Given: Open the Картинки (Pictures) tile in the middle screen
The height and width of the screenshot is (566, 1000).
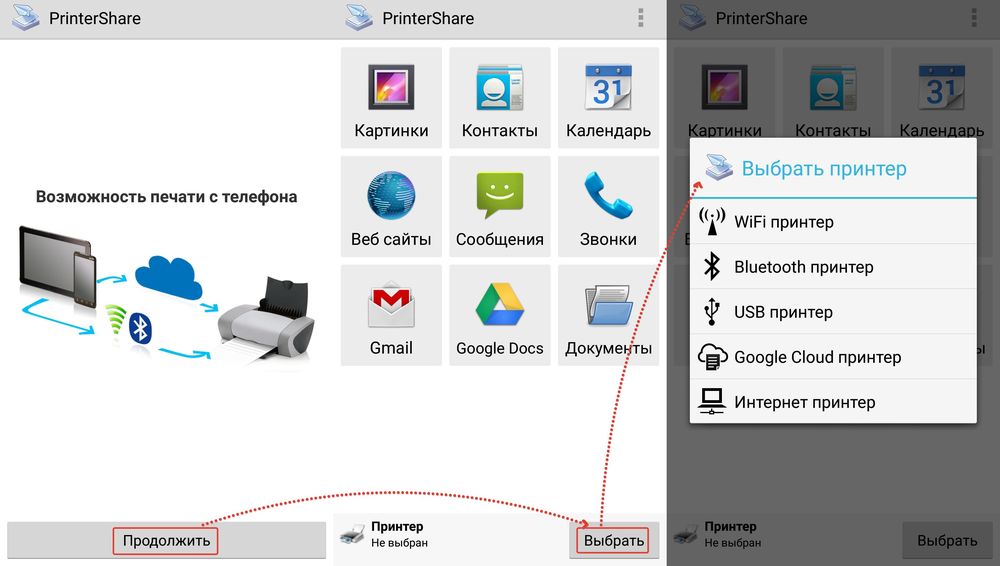Looking at the screenshot, I should (391, 96).
